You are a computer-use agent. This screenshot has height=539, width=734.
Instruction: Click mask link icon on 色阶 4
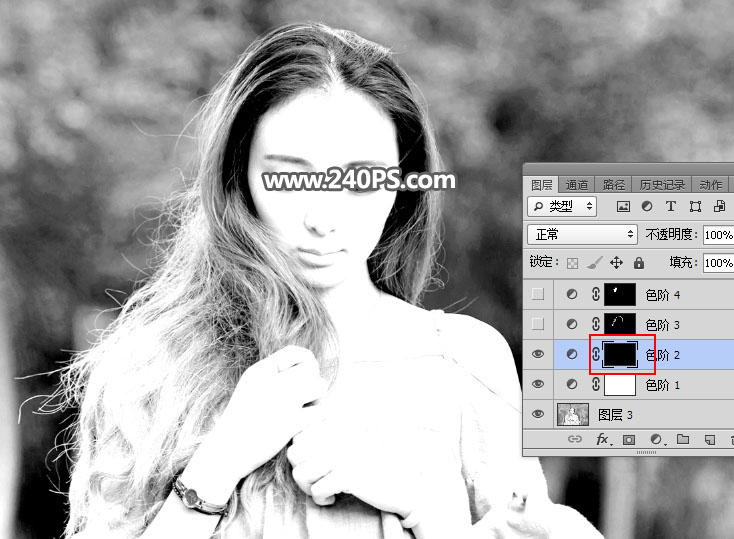[595, 294]
